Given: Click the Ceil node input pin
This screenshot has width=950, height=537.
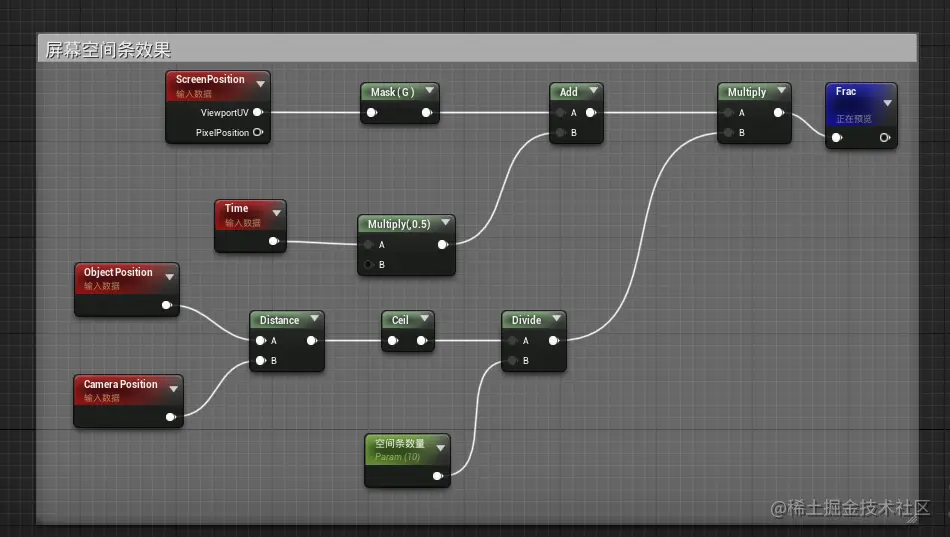Looking at the screenshot, I should (393, 341).
